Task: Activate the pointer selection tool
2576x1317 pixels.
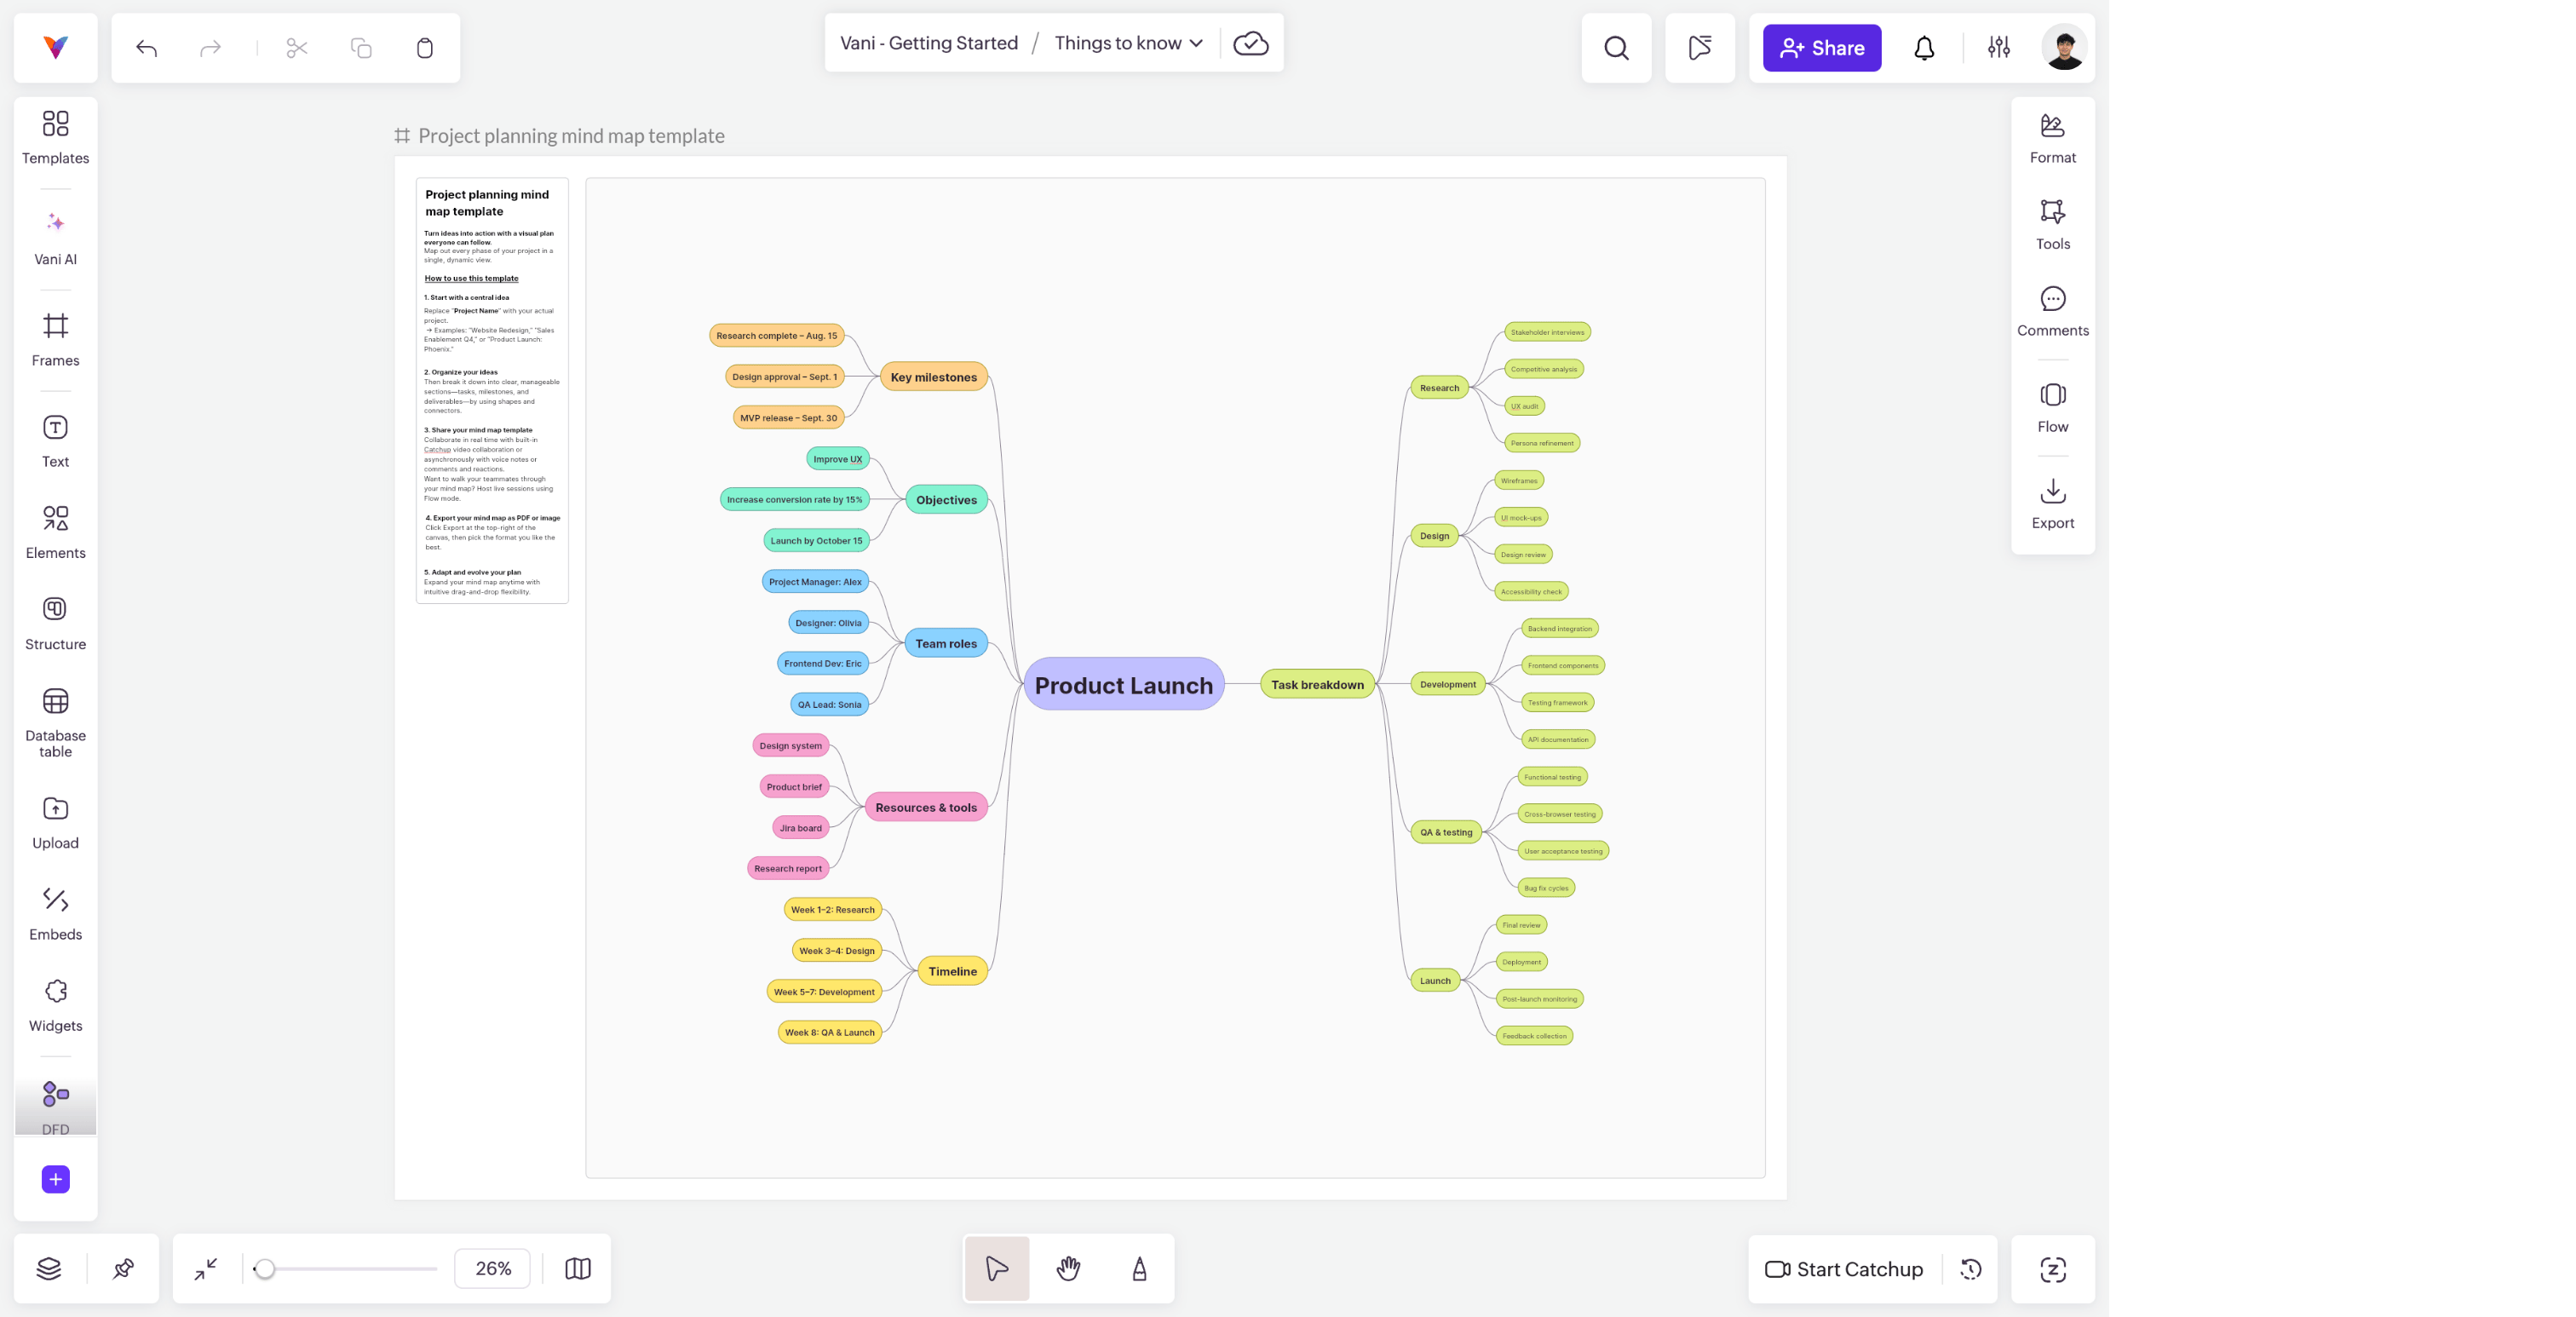Action: [x=996, y=1268]
